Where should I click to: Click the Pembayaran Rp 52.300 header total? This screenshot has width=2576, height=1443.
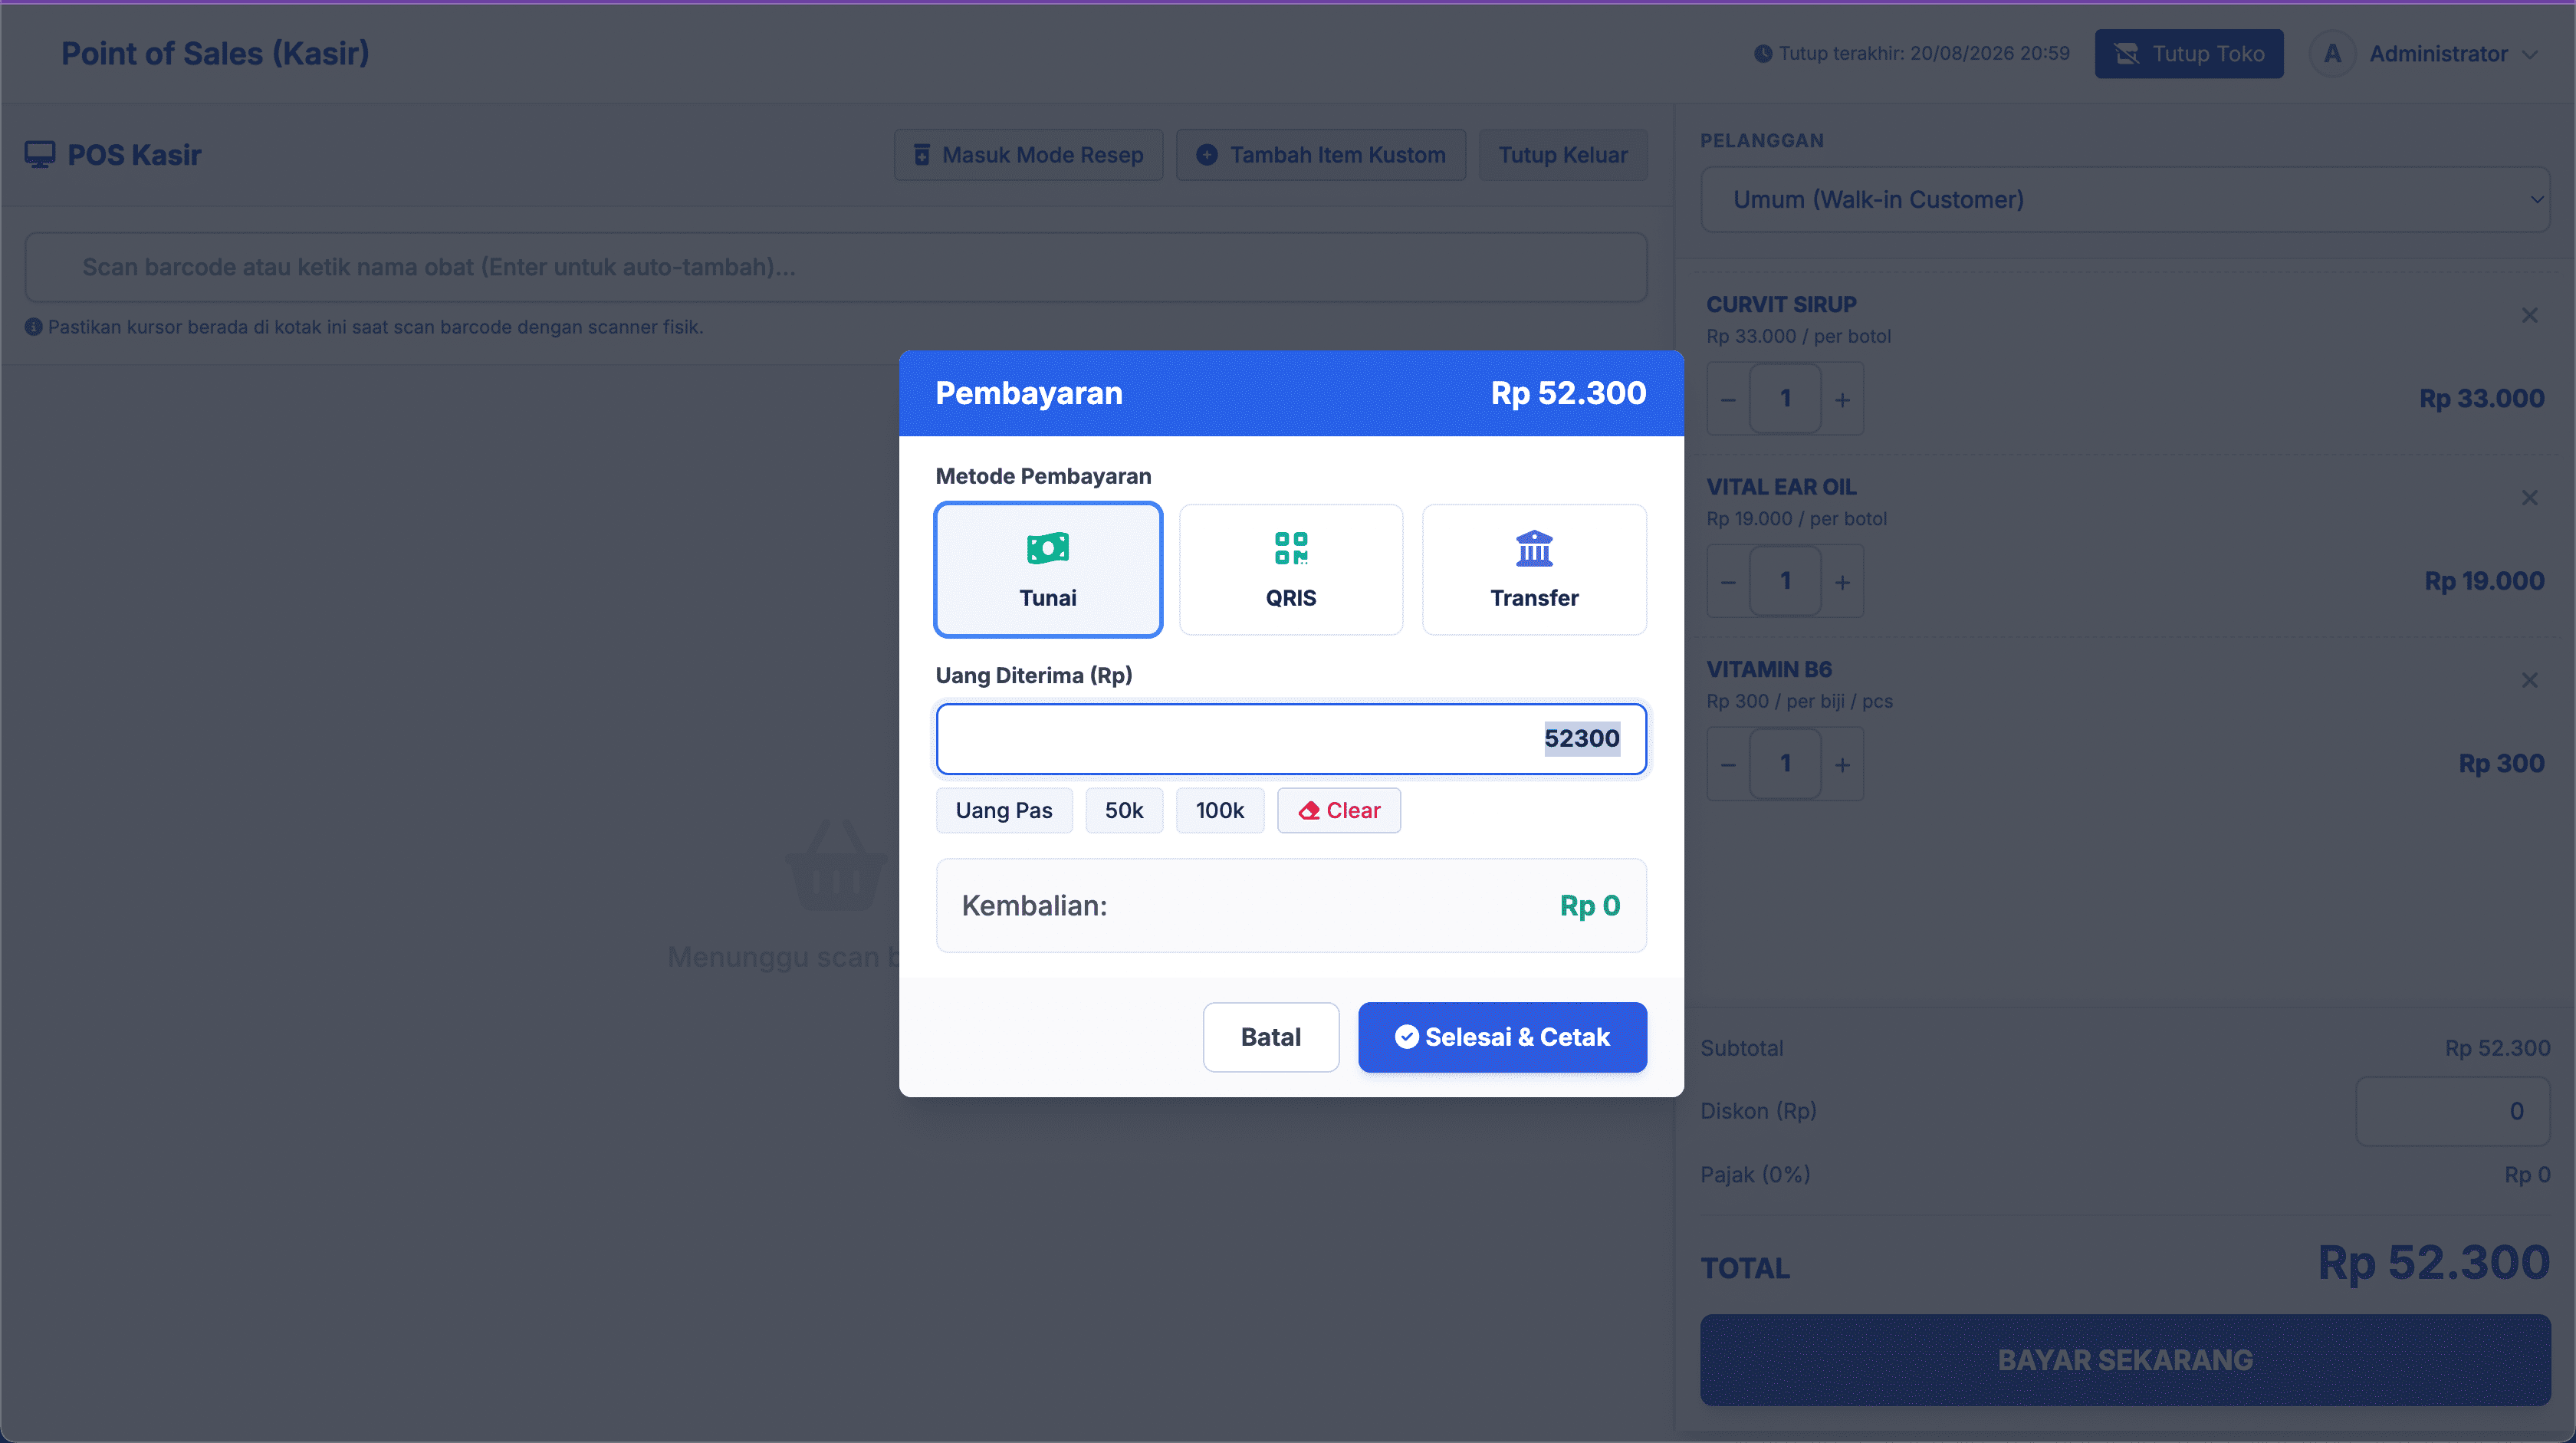click(x=1568, y=393)
